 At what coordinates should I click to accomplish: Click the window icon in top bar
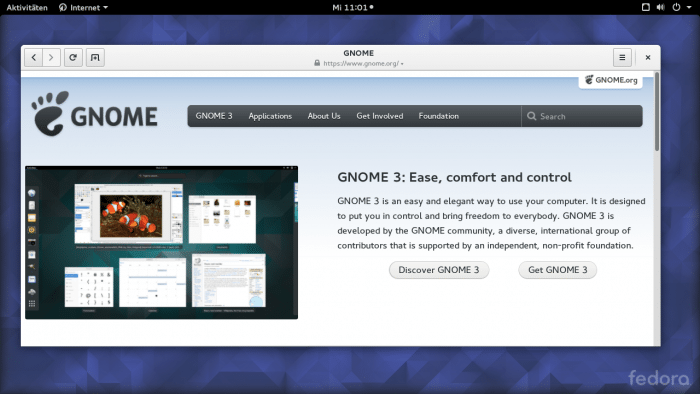(646, 7)
